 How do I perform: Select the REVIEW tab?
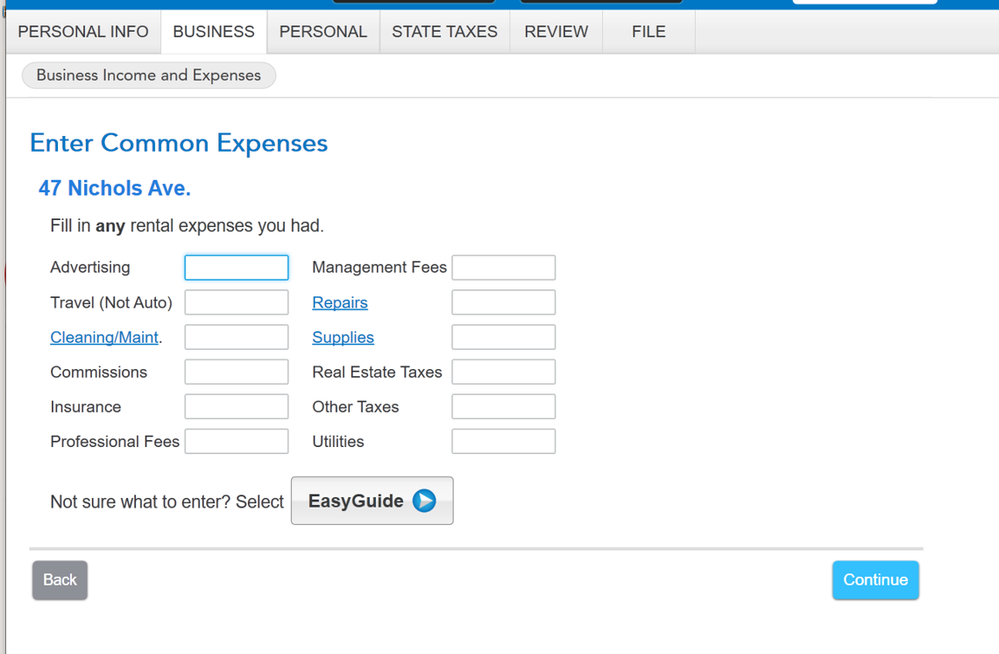coord(556,32)
